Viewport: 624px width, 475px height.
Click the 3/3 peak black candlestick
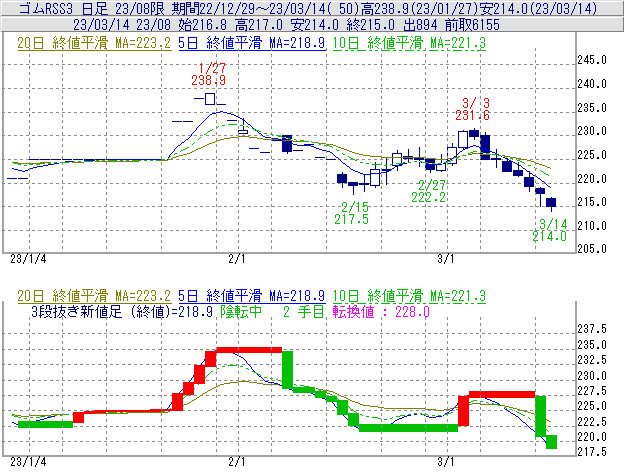click(474, 133)
